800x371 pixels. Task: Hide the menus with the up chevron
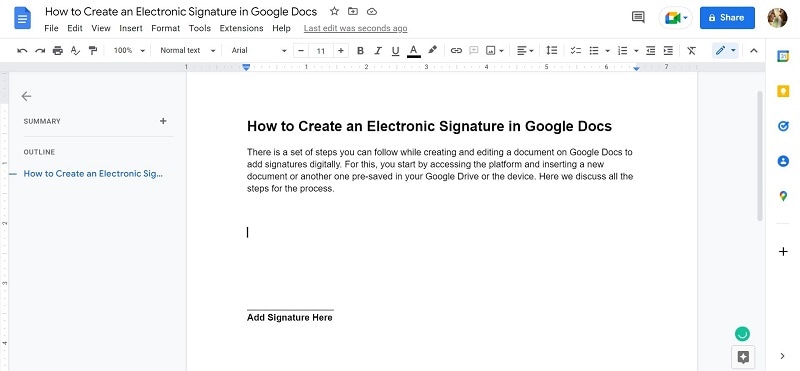coord(754,51)
